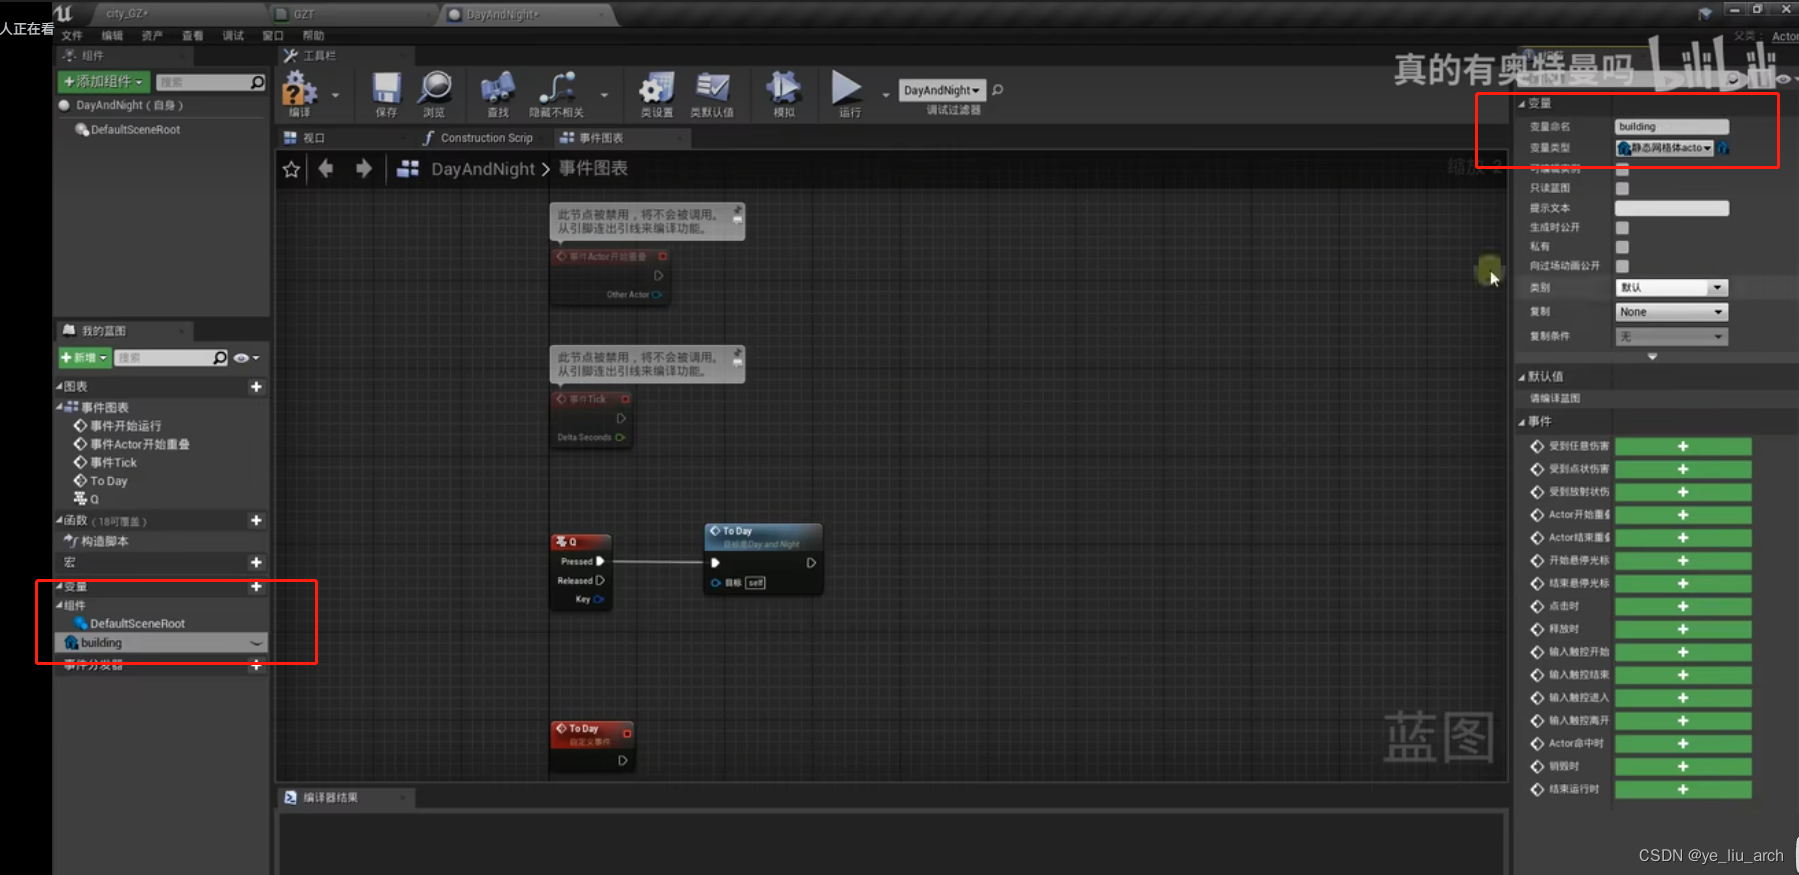This screenshot has width=1799, height=875.
Task: Collapse the 默认值 section
Action: pos(1522,377)
